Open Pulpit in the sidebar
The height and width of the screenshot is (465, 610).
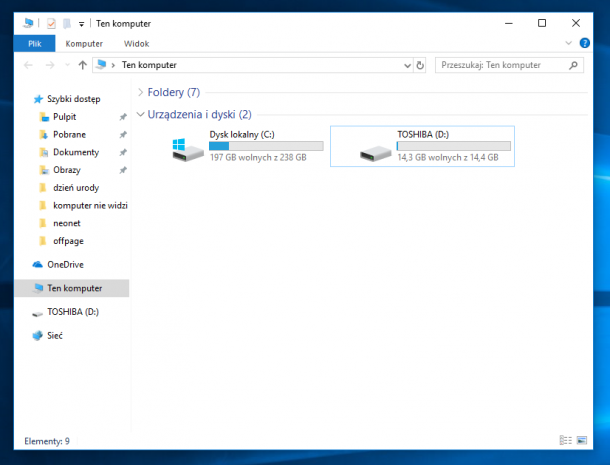(x=65, y=117)
